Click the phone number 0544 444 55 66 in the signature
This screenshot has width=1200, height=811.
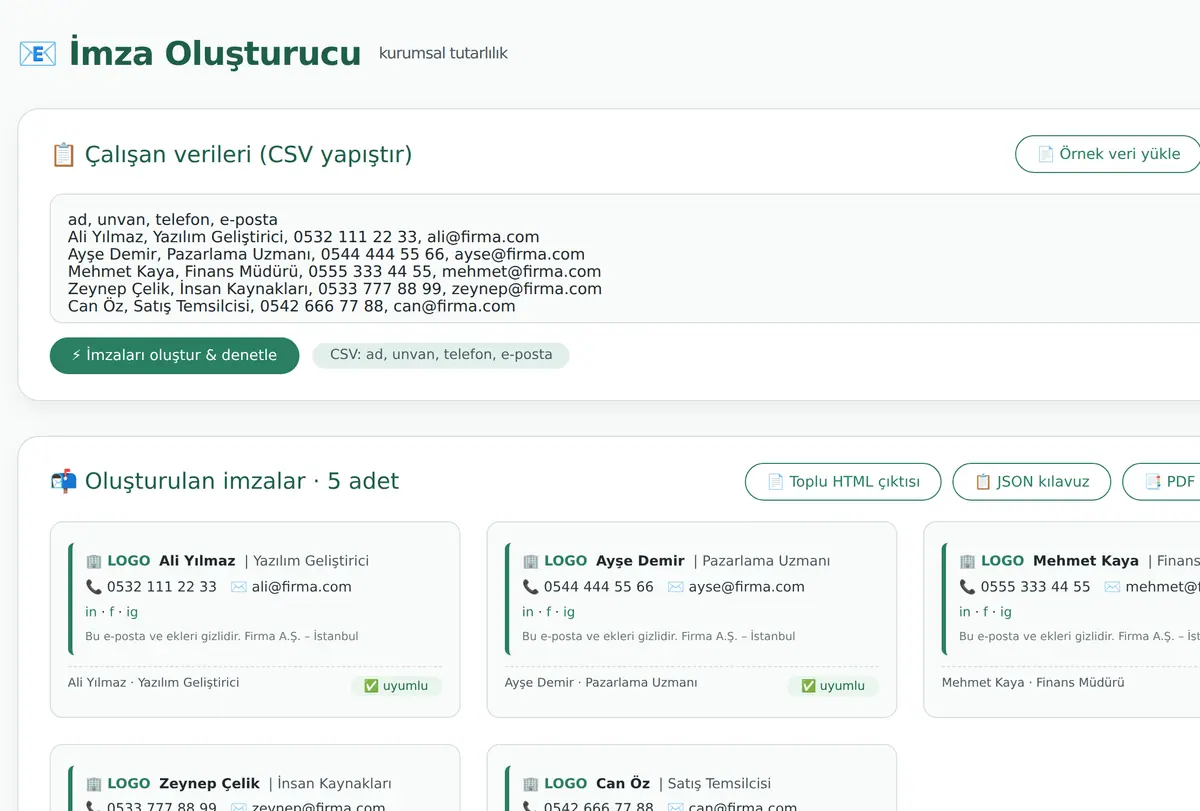tap(599, 587)
